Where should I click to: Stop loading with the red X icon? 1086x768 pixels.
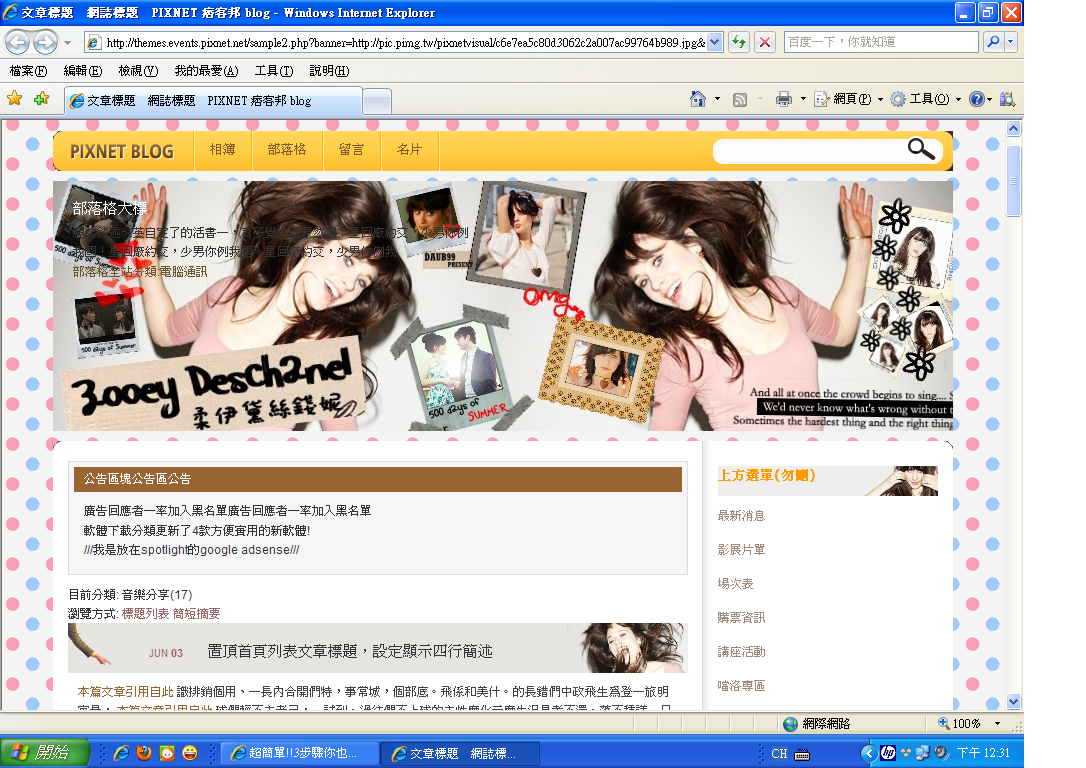pyautogui.click(x=765, y=43)
